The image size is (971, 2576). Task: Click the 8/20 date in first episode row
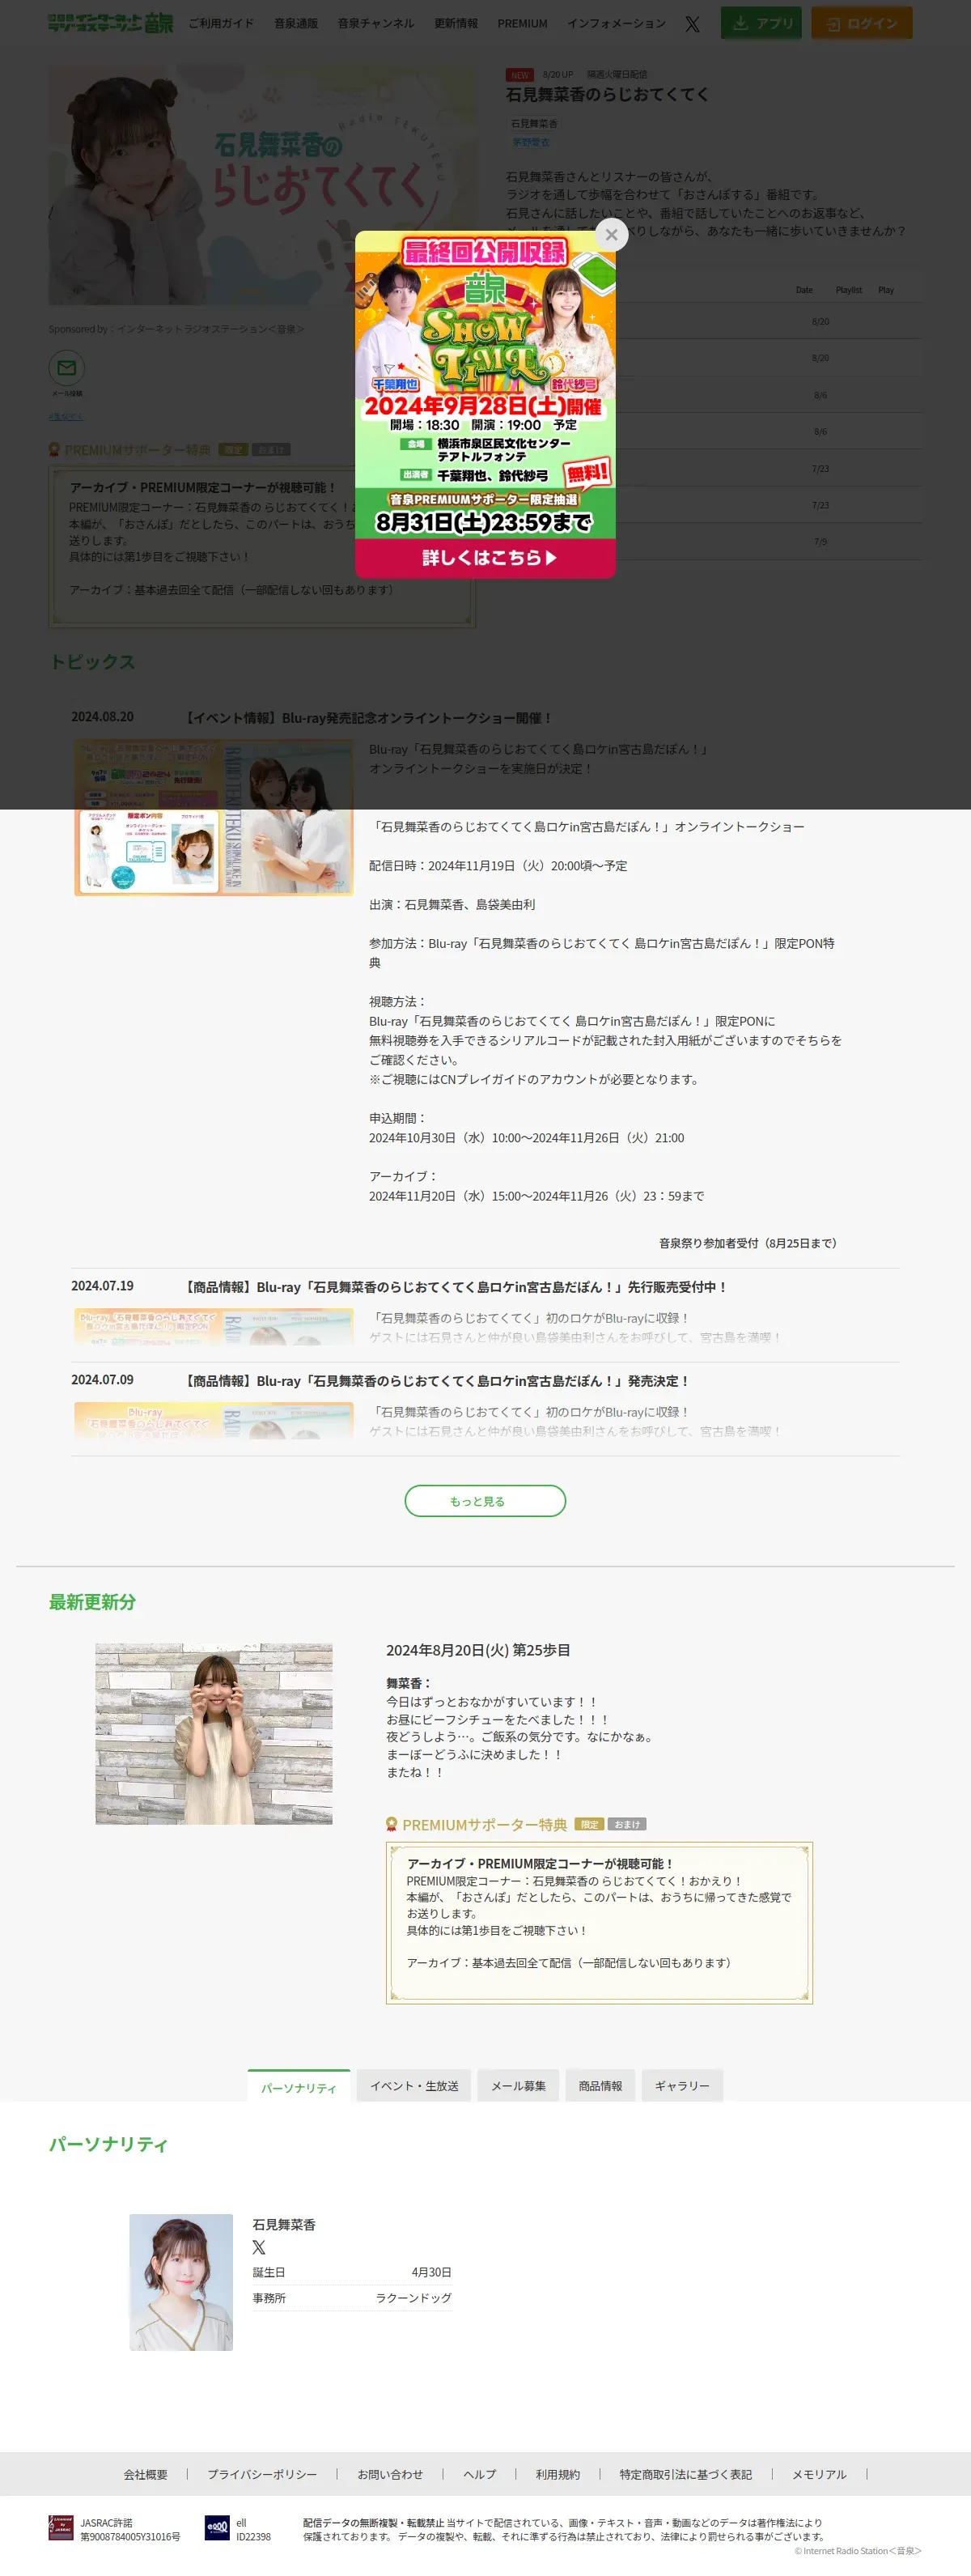(820, 322)
